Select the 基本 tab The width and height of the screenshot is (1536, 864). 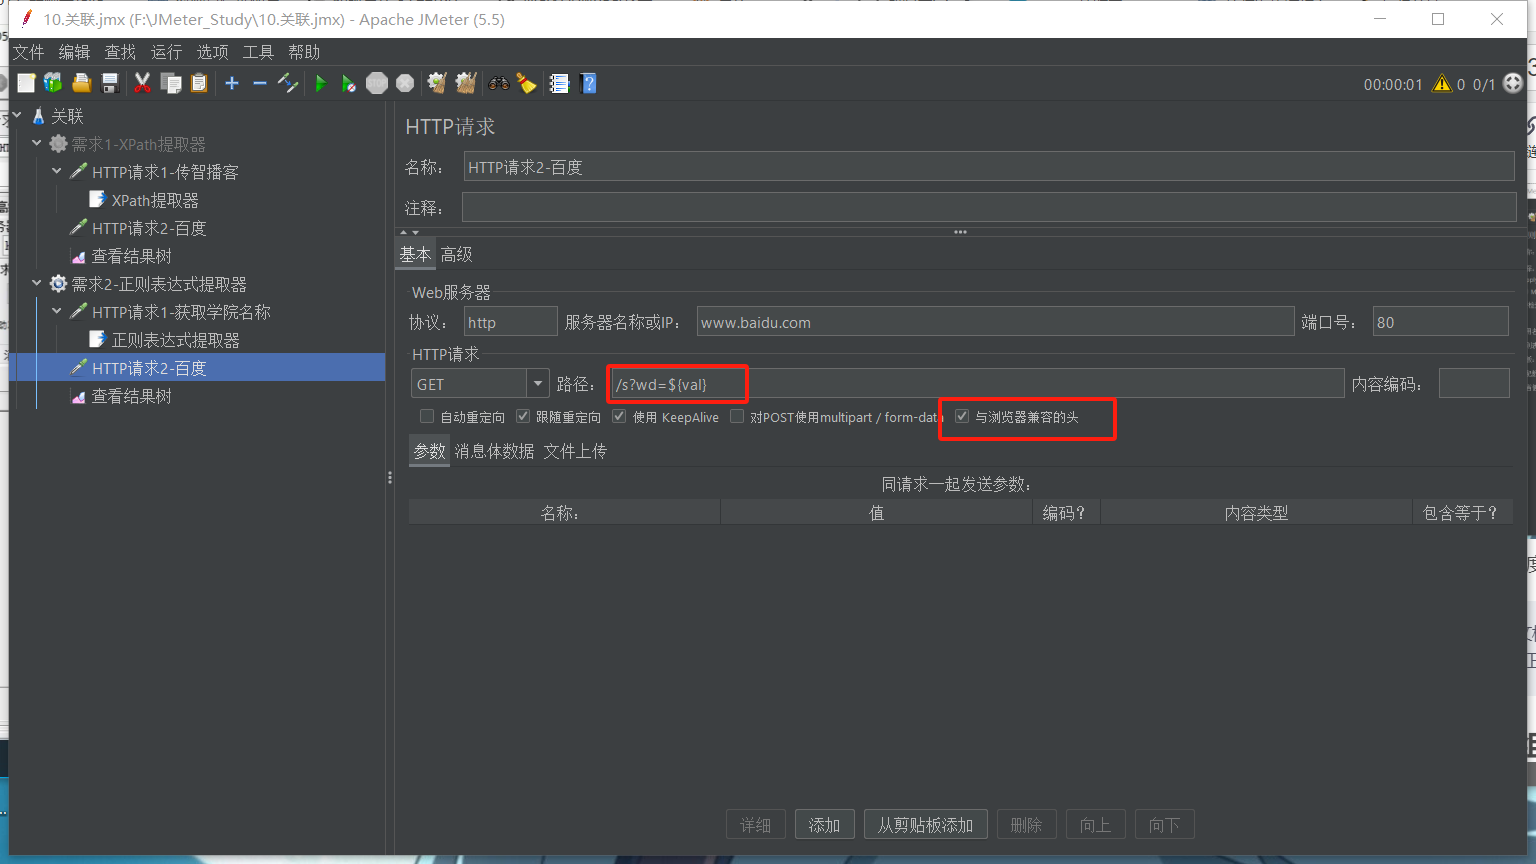point(415,254)
